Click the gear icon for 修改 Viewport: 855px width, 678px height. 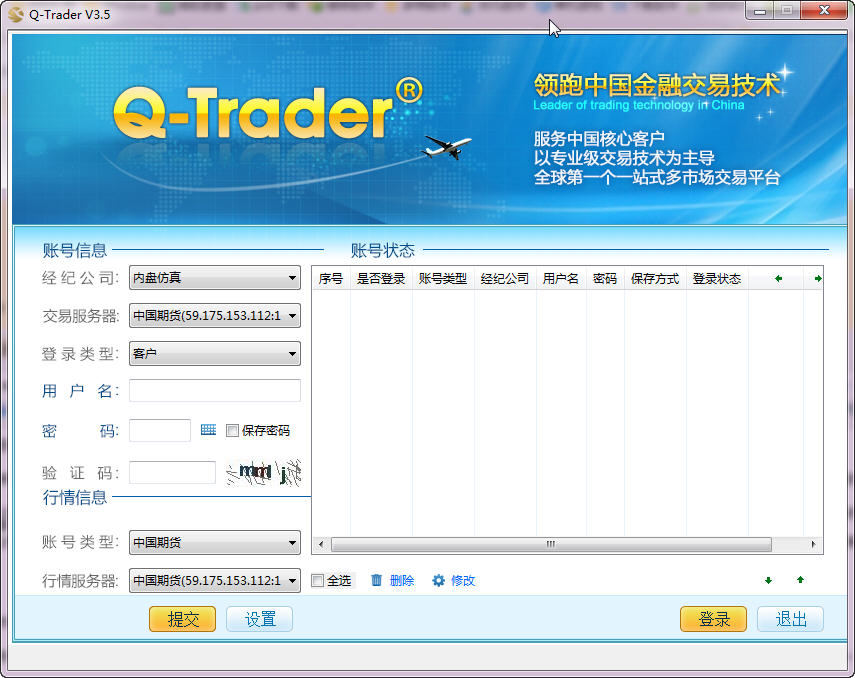(438, 580)
